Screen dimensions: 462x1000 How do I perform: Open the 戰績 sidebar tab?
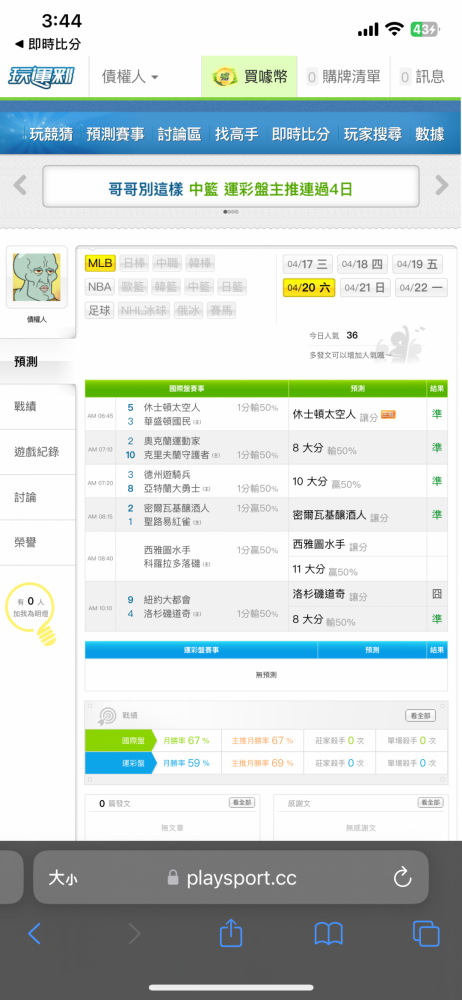click(x=38, y=406)
